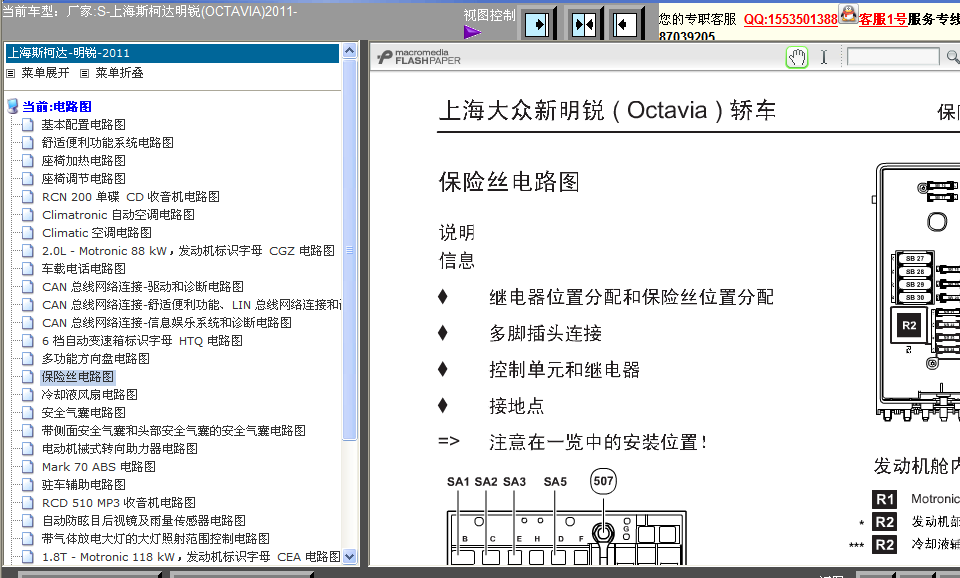Open 电动机械式转向助力器电路图
The width and height of the screenshot is (960, 578).
coord(119,449)
